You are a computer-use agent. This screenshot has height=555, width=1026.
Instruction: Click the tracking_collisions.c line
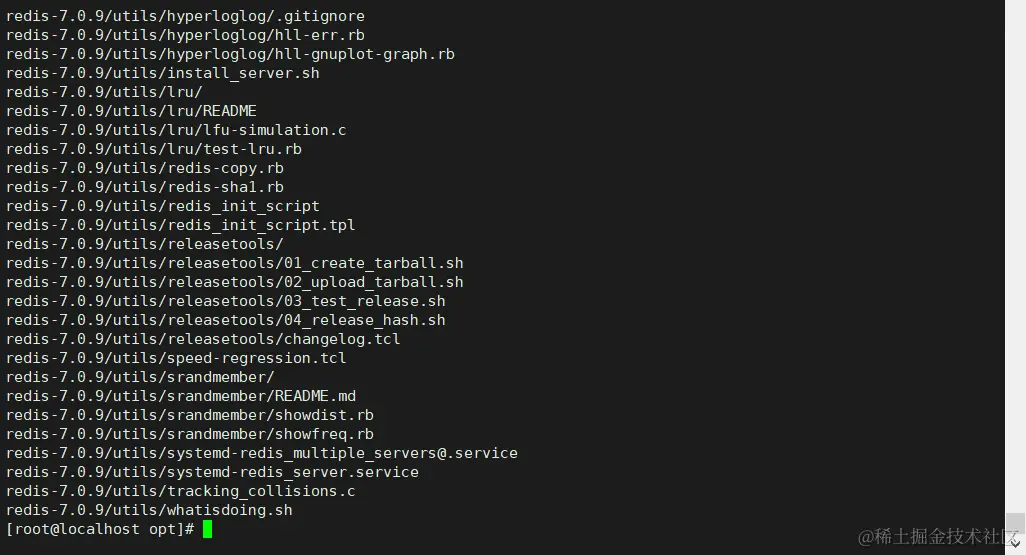click(180, 491)
